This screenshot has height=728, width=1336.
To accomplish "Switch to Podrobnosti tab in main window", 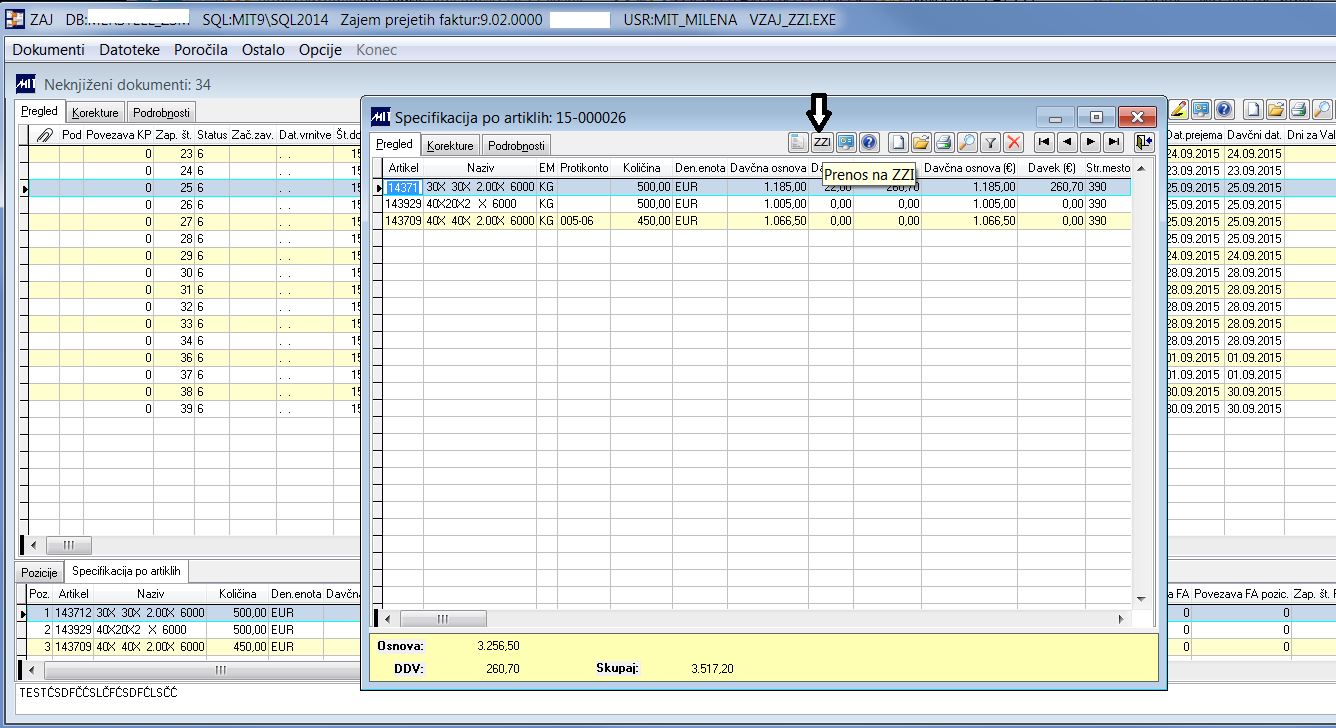I will [161, 113].
